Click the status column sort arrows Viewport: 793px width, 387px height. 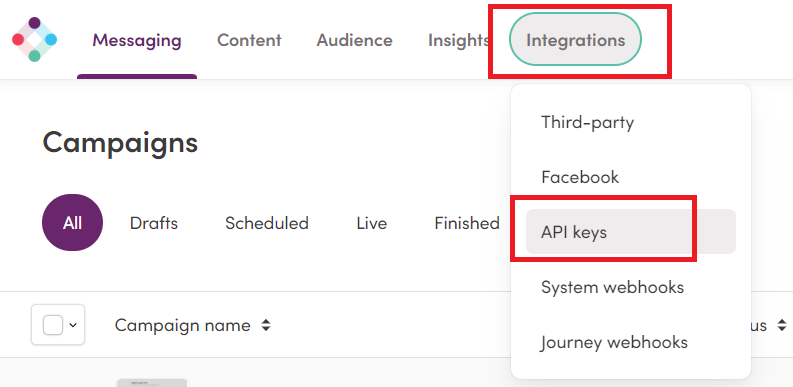click(x=782, y=325)
